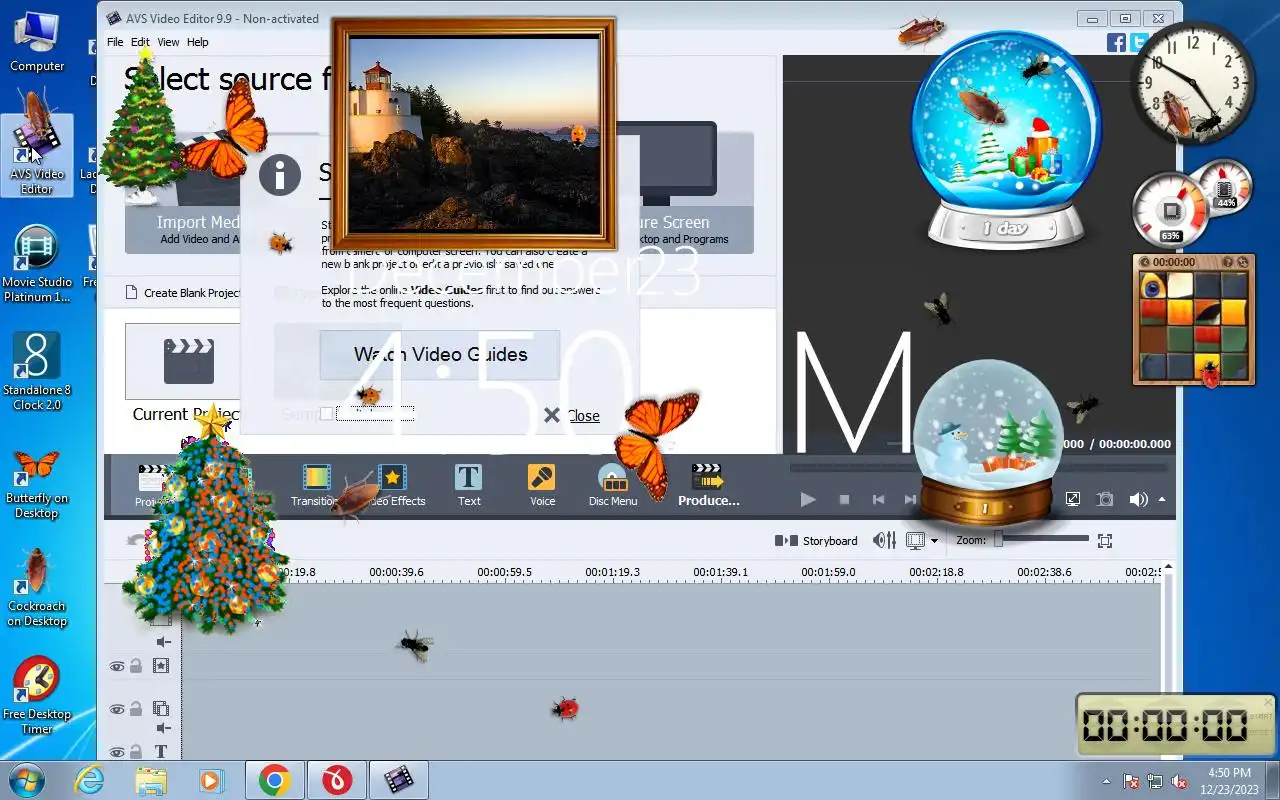
Task: Open Google Chrome from taskbar
Action: [275, 780]
